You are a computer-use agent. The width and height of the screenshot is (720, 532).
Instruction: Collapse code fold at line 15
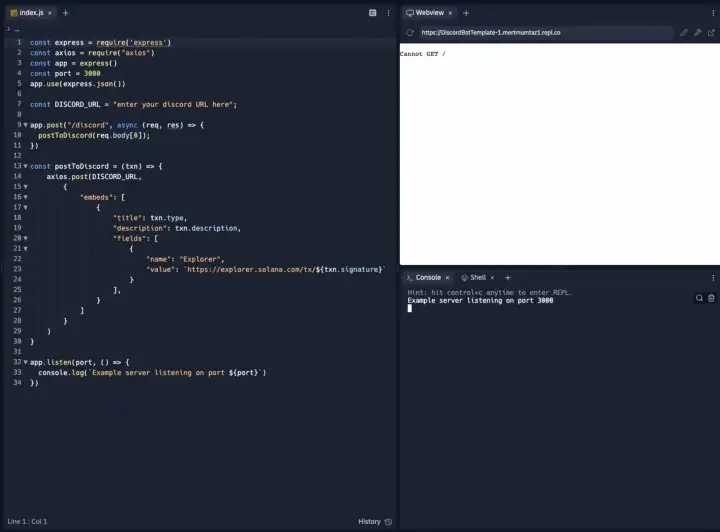click(x=26, y=186)
